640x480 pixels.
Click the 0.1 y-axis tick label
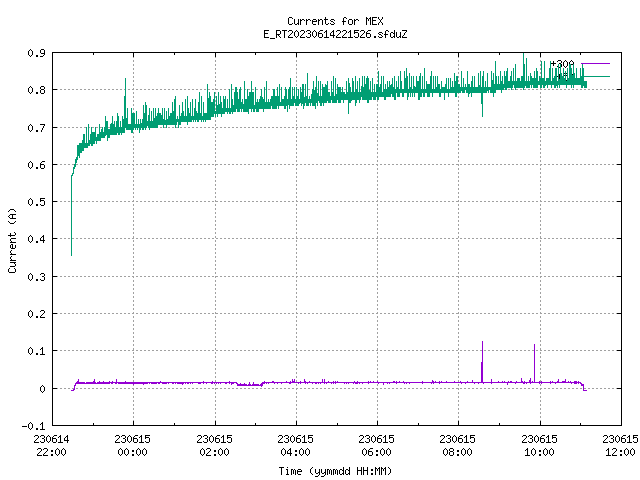click(36, 351)
